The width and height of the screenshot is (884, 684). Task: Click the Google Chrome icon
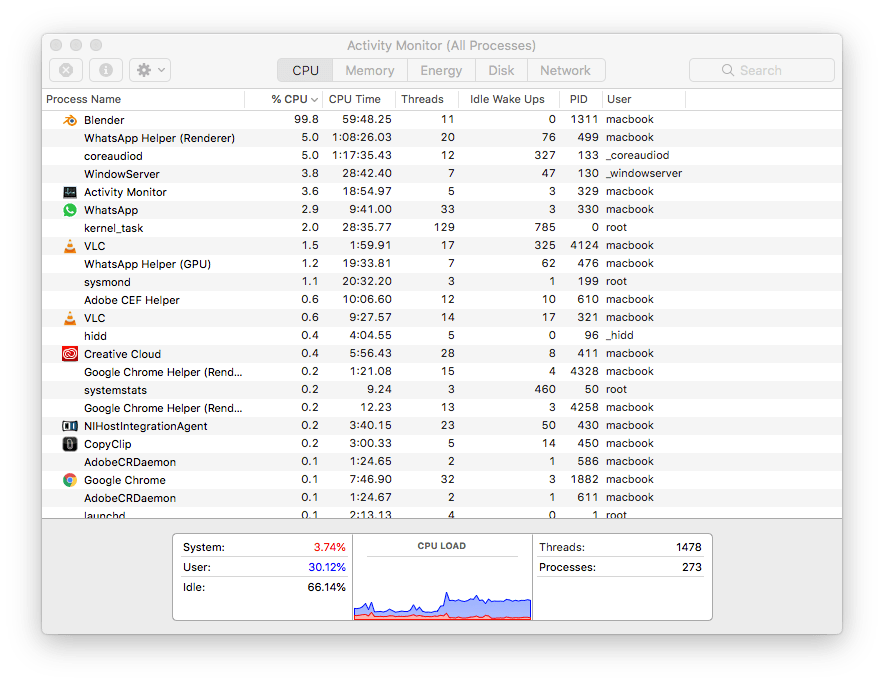pyautogui.click(x=70, y=480)
